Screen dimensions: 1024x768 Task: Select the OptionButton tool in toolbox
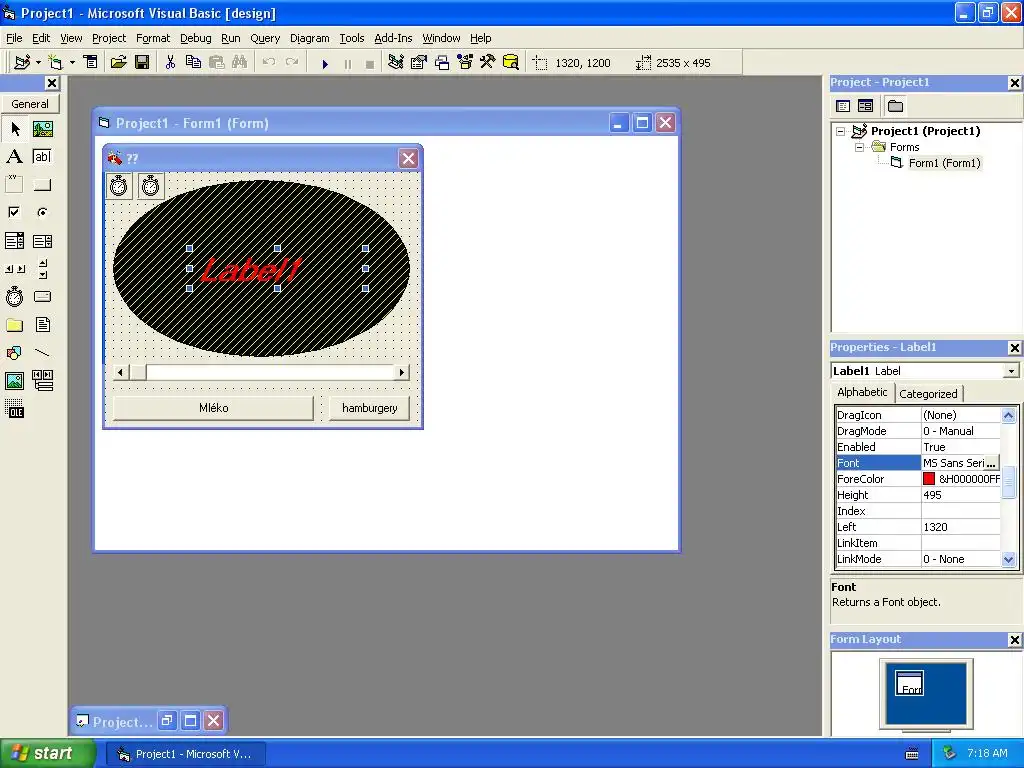[42, 212]
